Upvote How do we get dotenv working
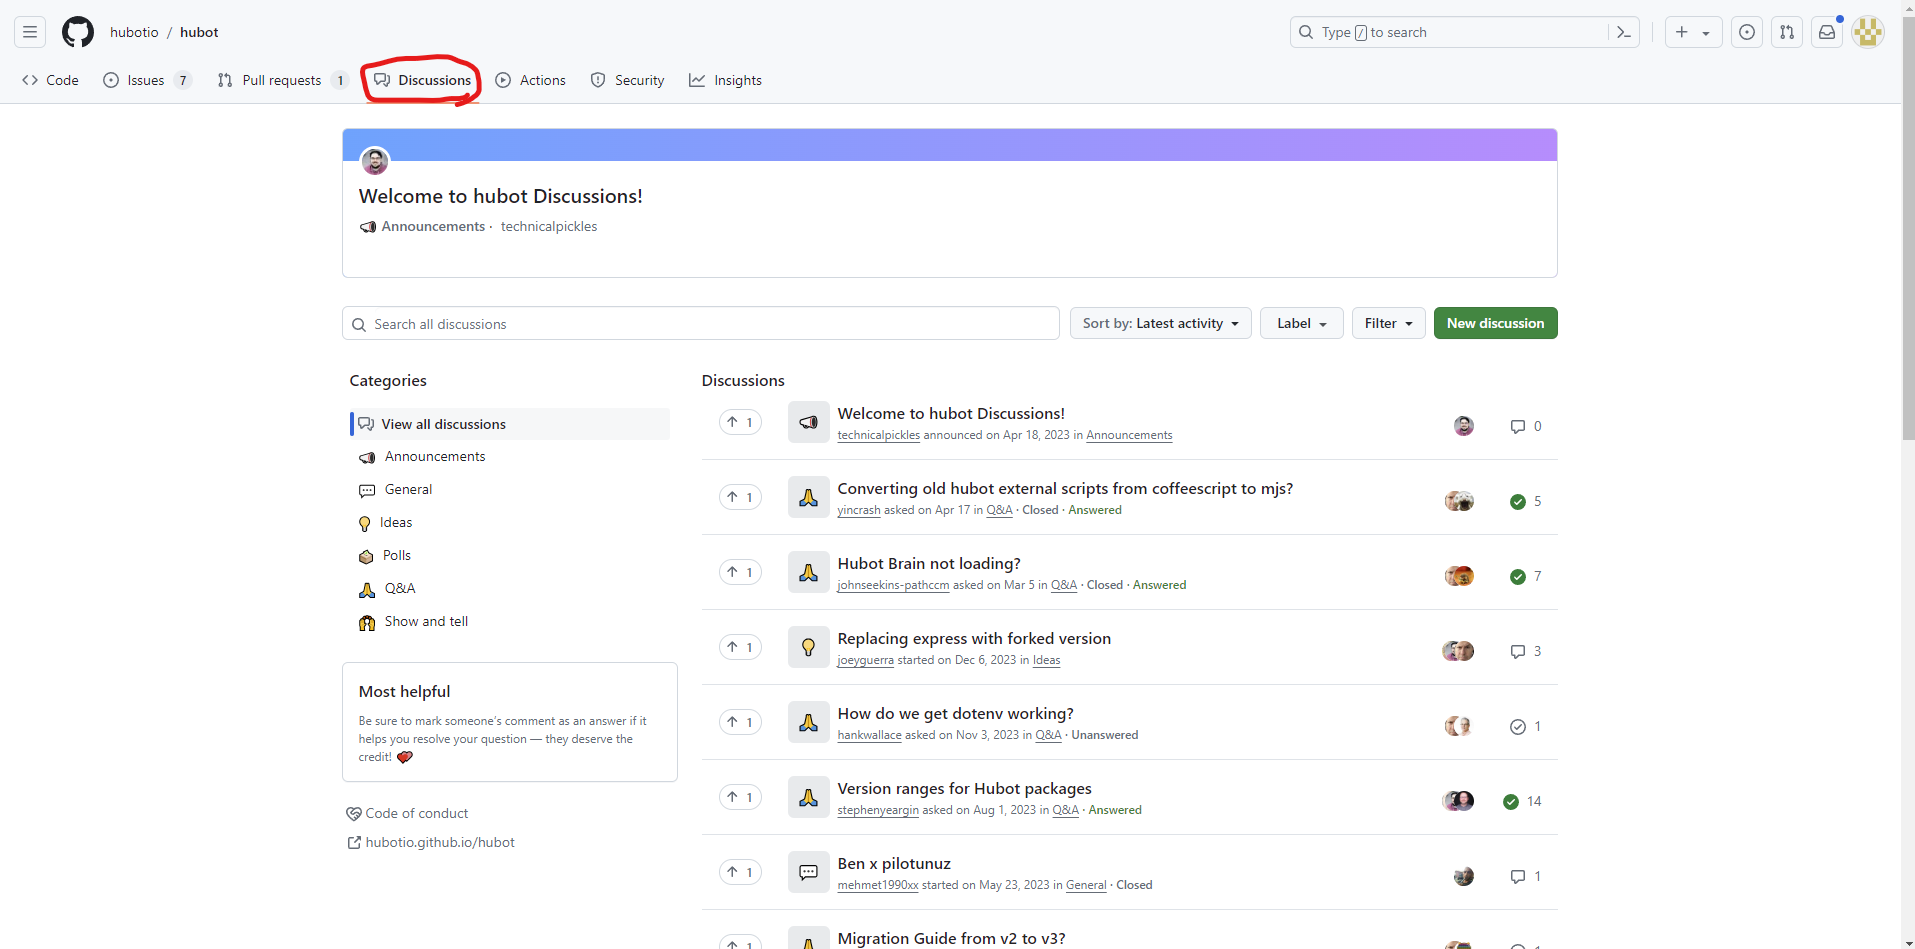Screen dimensions: 1915x949 click(740, 722)
